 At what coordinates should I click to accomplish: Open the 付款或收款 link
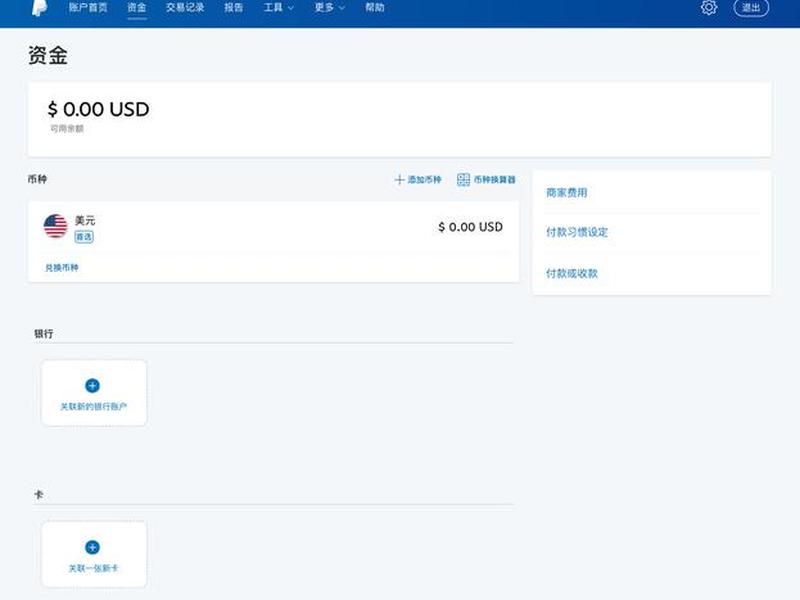tap(572, 273)
